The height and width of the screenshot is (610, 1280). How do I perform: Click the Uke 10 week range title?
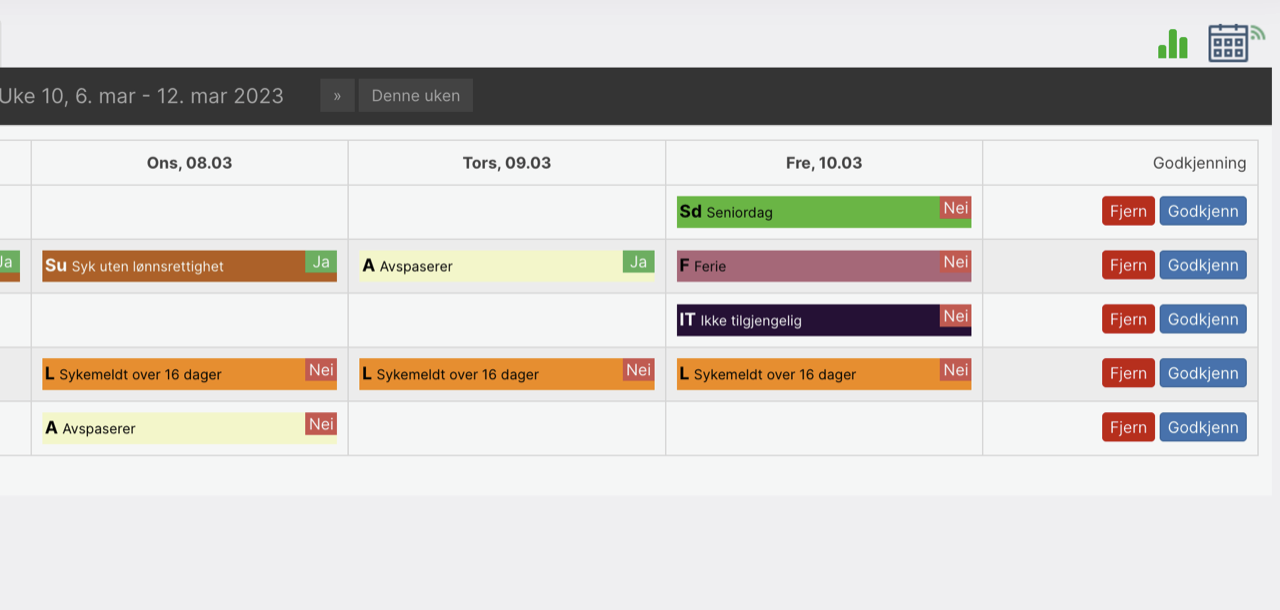(141, 96)
